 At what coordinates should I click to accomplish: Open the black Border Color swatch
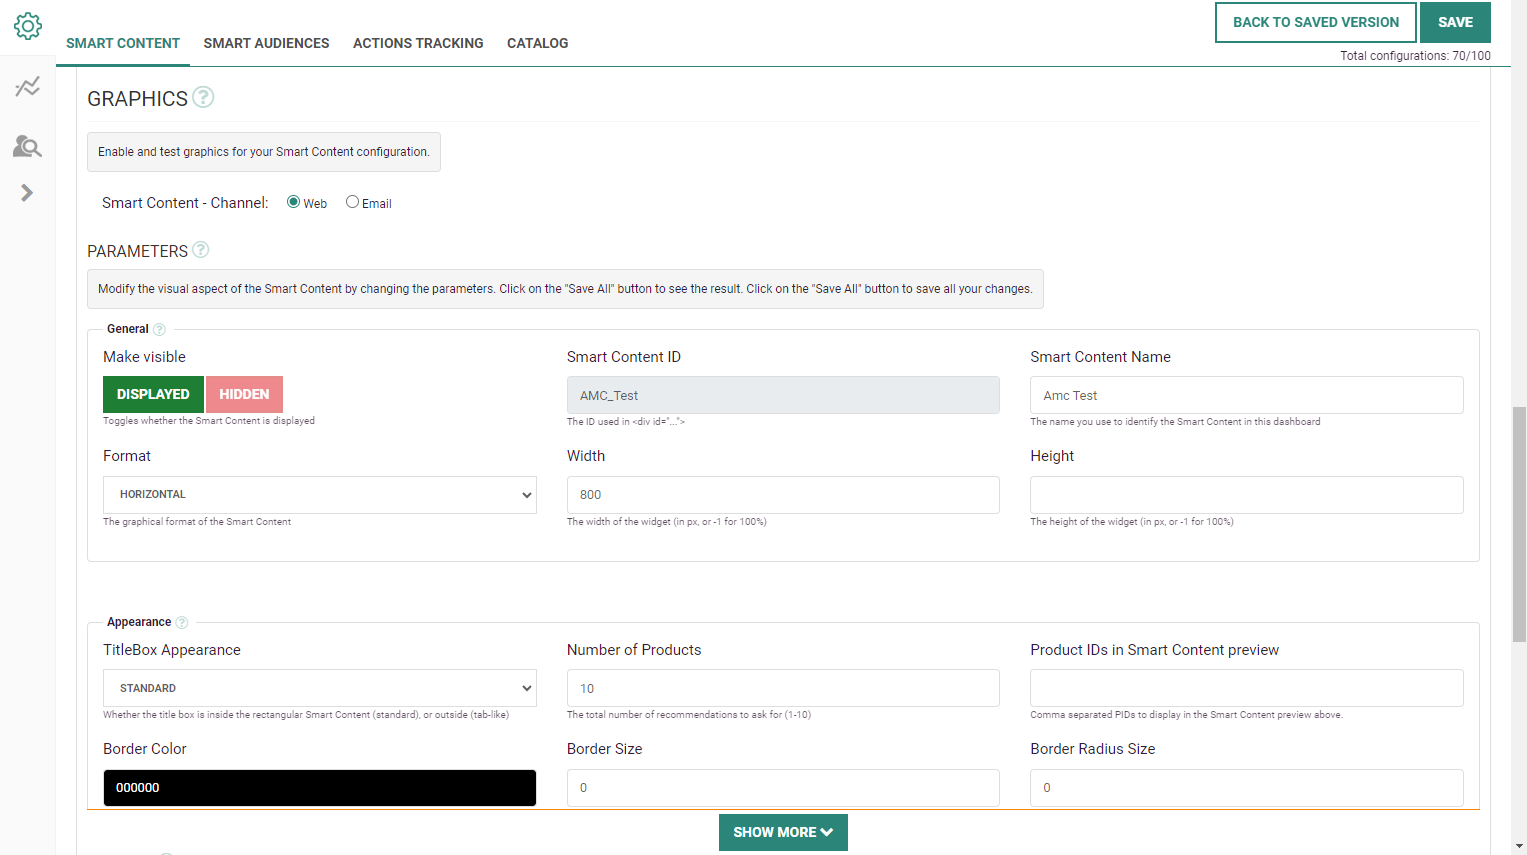(x=320, y=788)
